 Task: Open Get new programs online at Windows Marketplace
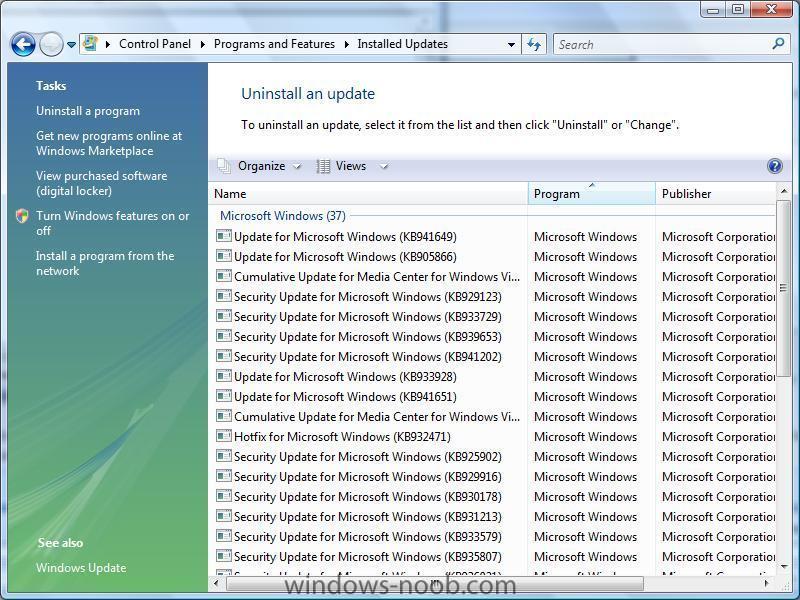(x=109, y=143)
